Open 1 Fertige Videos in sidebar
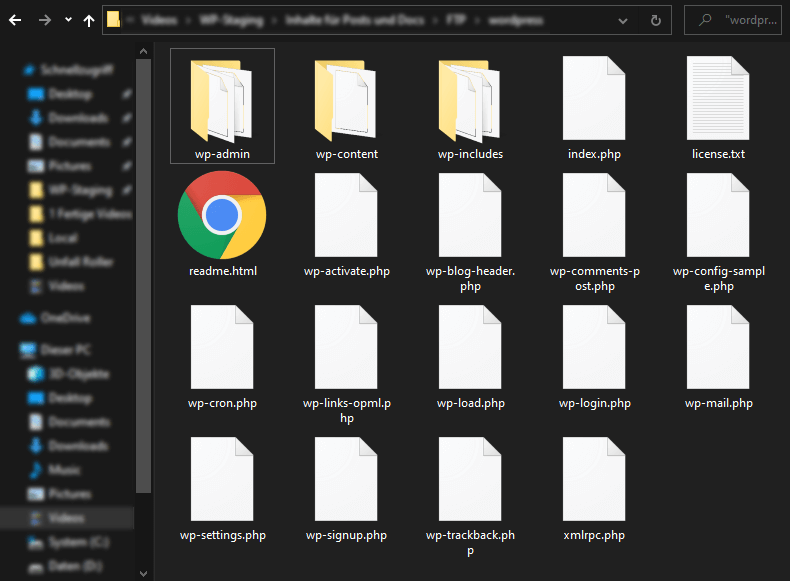 81,214
